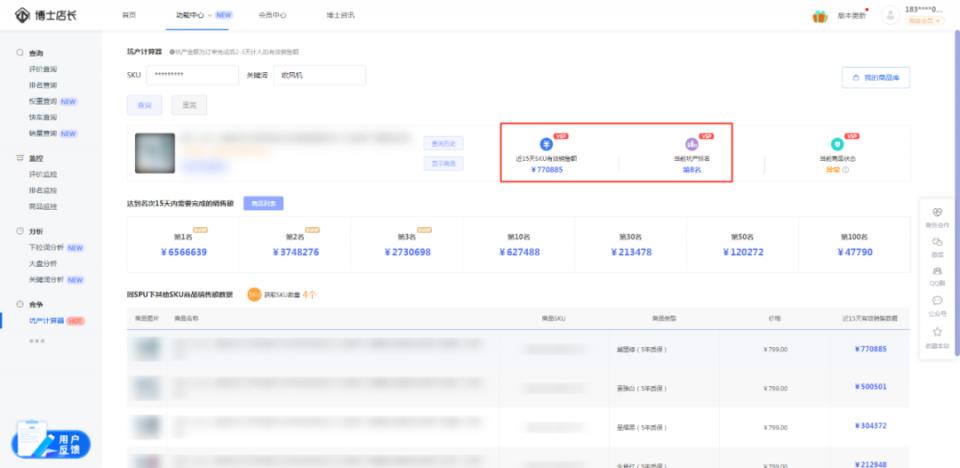Click the blue 查询 search button
The image size is (960, 468).
coord(144,105)
